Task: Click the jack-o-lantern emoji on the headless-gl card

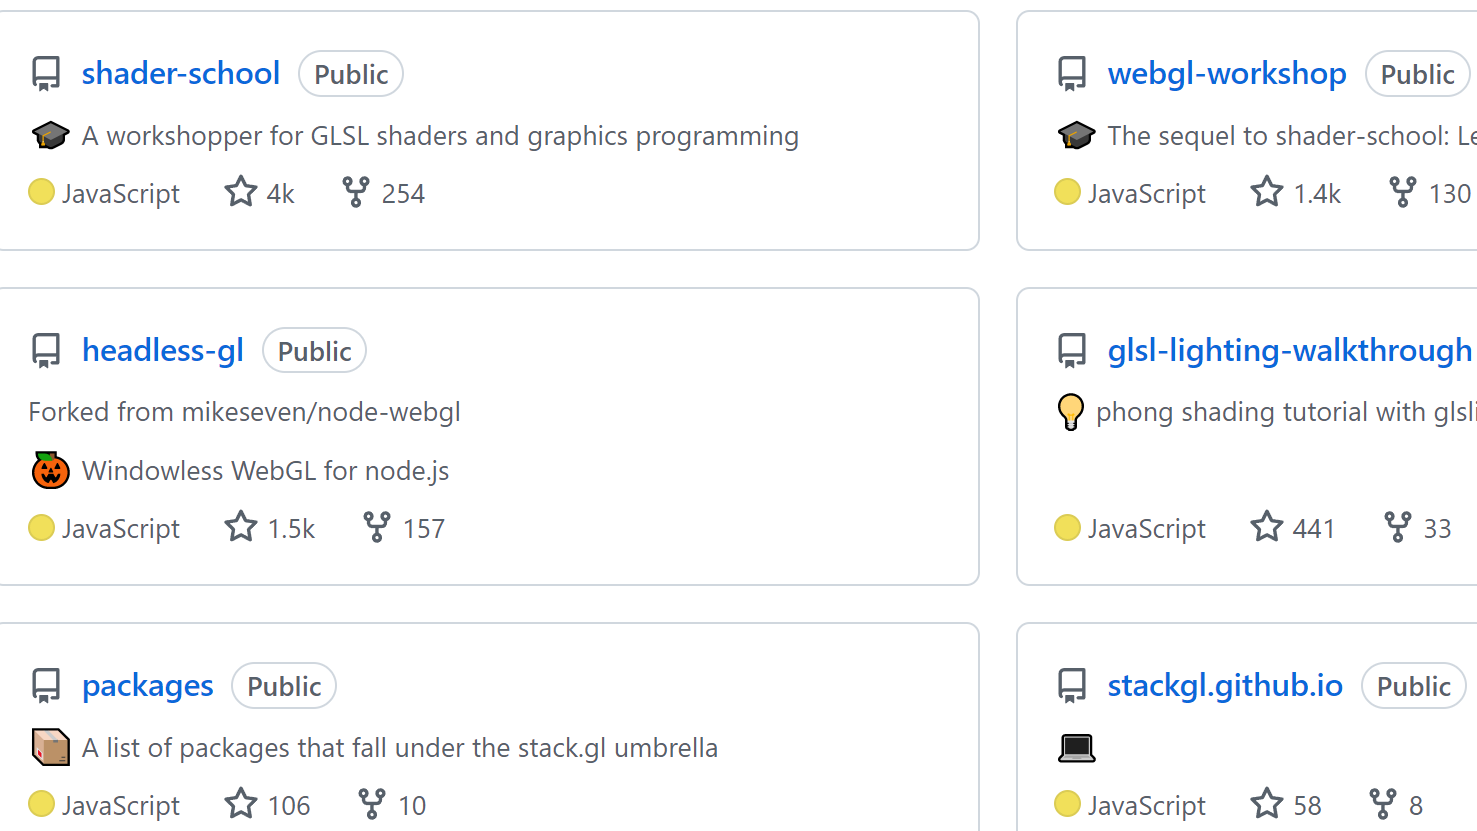Action: pyautogui.click(x=50, y=470)
